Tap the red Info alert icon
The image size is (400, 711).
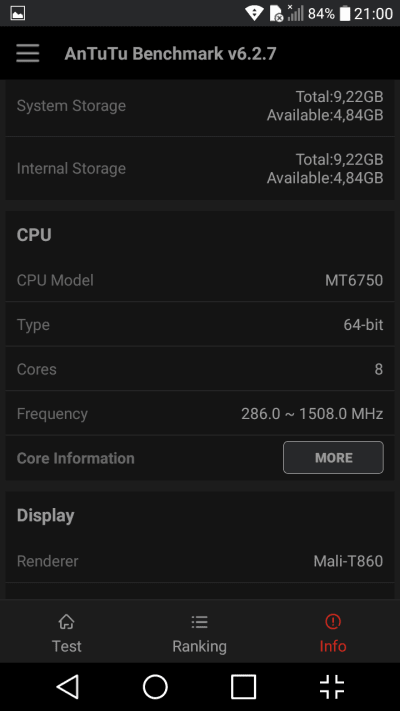click(333, 621)
